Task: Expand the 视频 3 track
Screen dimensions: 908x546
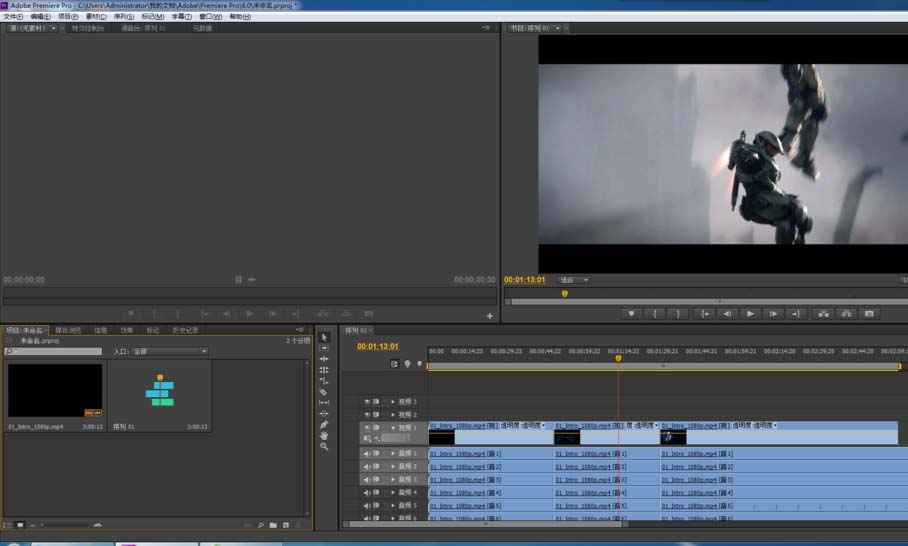Action: [x=393, y=401]
